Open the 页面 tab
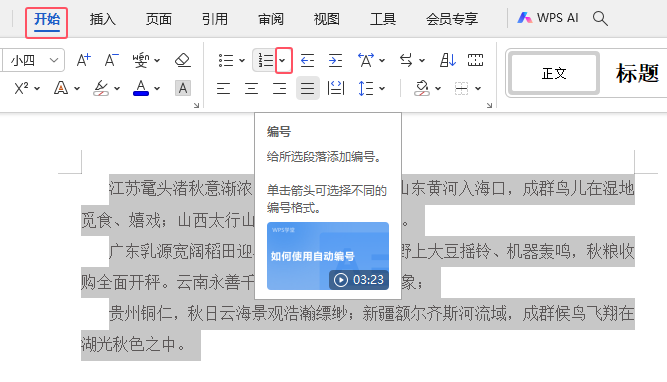 coord(159,19)
